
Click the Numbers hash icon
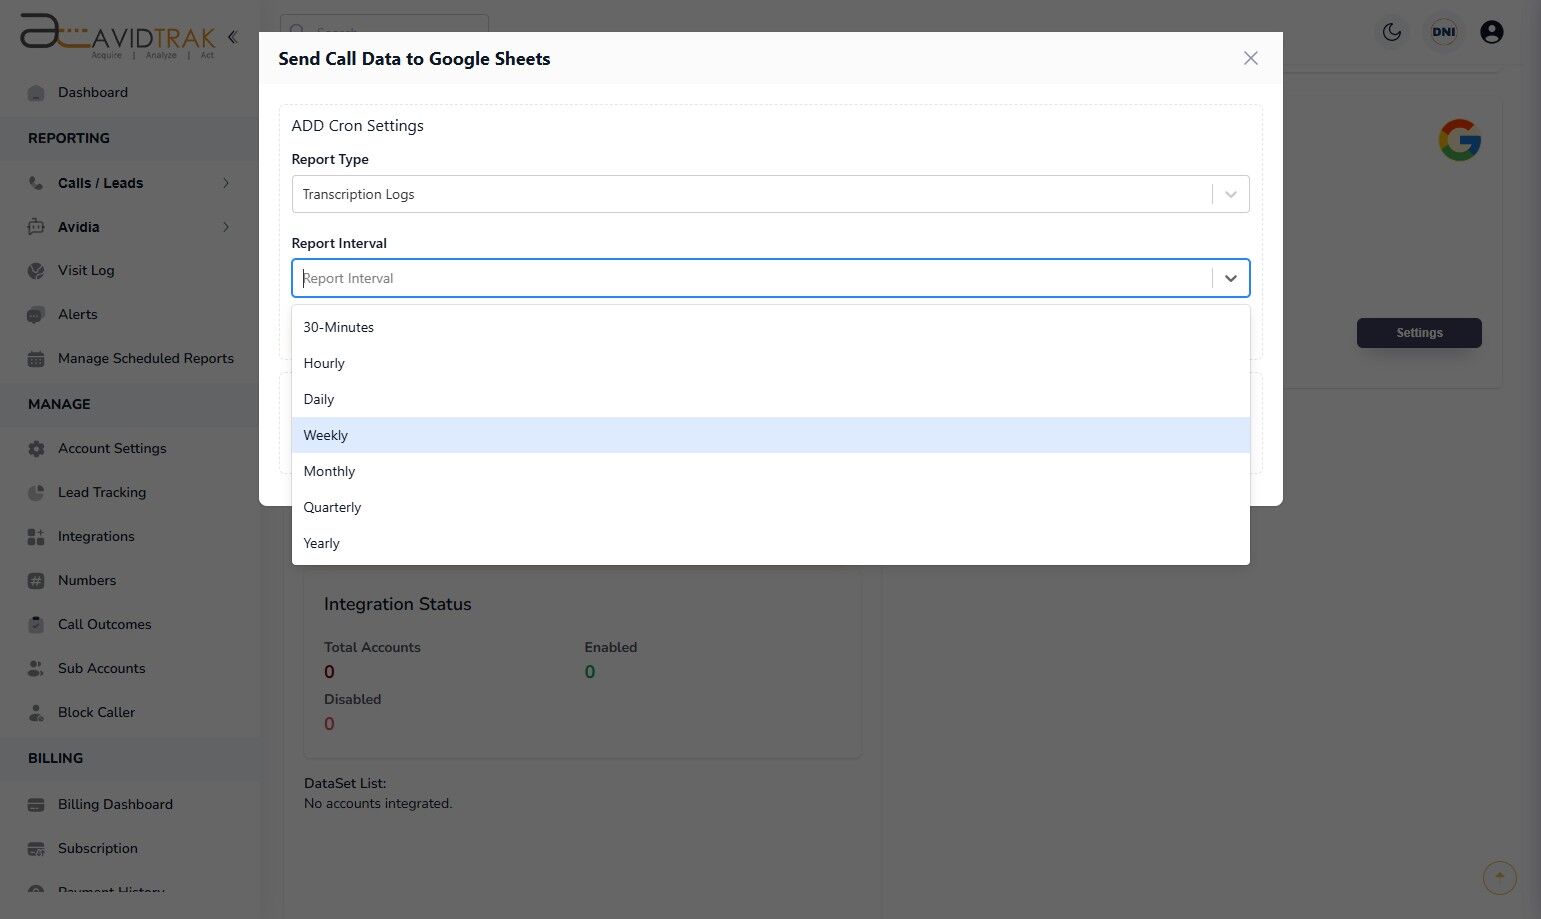[36, 581]
